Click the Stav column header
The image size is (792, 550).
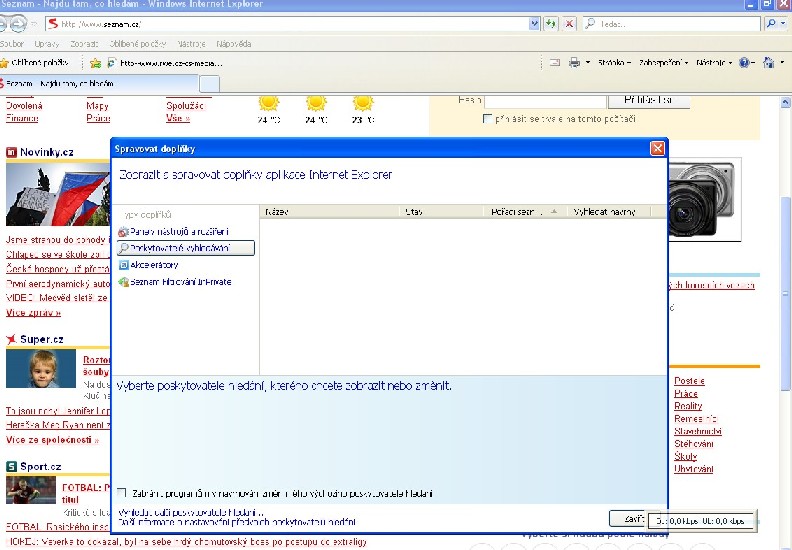click(441, 212)
